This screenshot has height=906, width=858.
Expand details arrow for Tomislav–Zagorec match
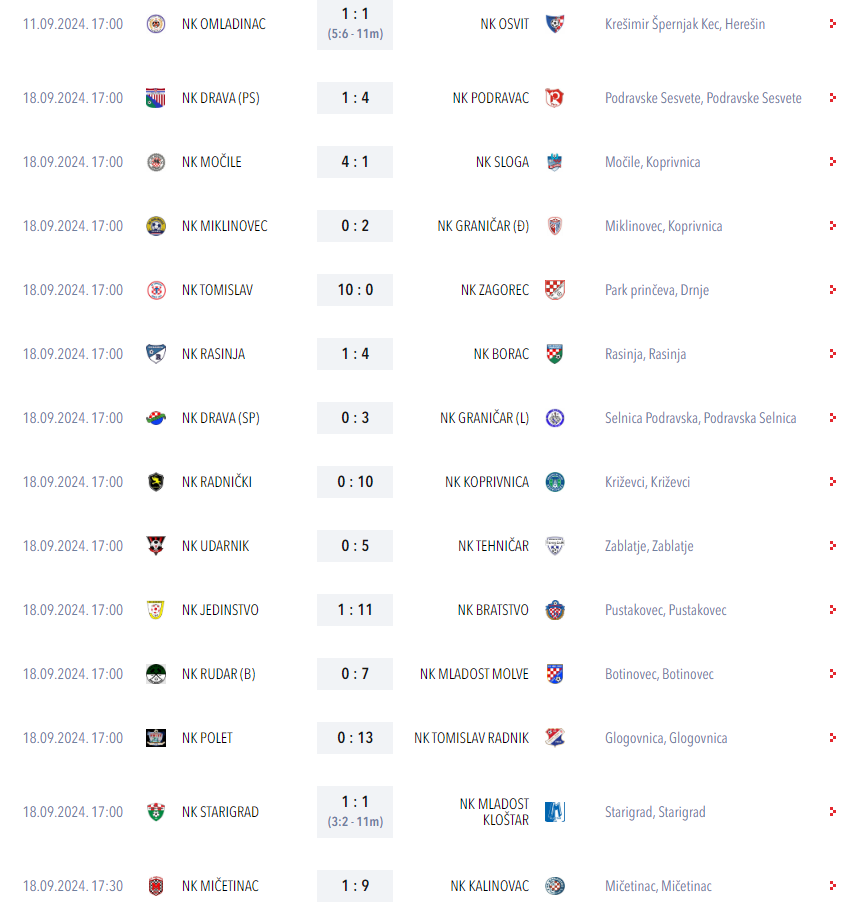pyautogui.click(x=833, y=290)
